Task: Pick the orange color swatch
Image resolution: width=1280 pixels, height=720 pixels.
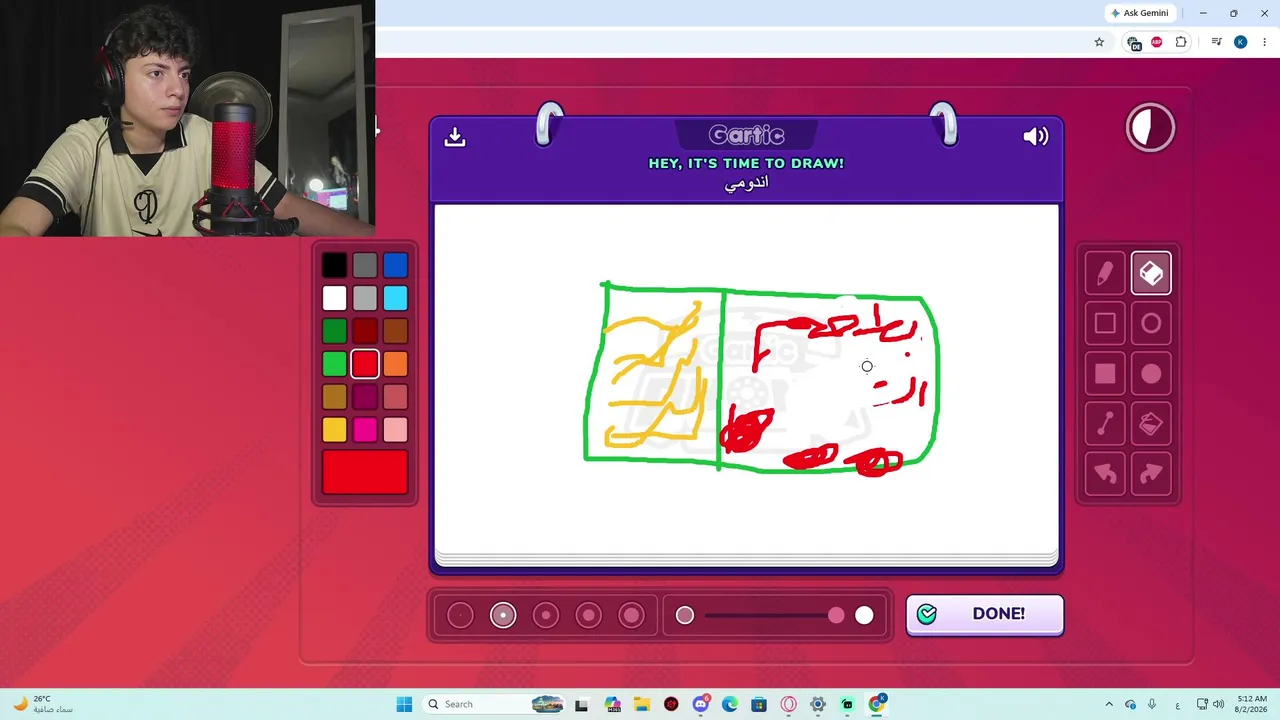Action: coord(395,364)
